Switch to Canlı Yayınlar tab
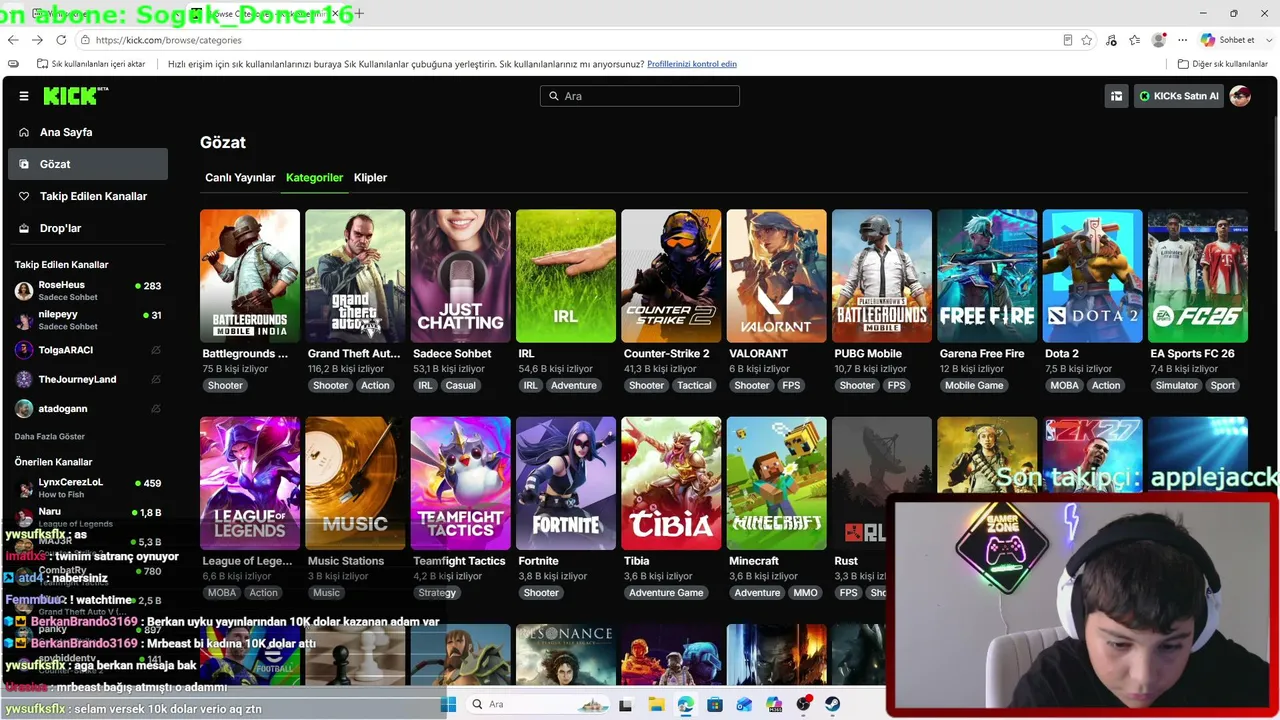1280x720 pixels. pyautogui.click(x=240, y=178)
